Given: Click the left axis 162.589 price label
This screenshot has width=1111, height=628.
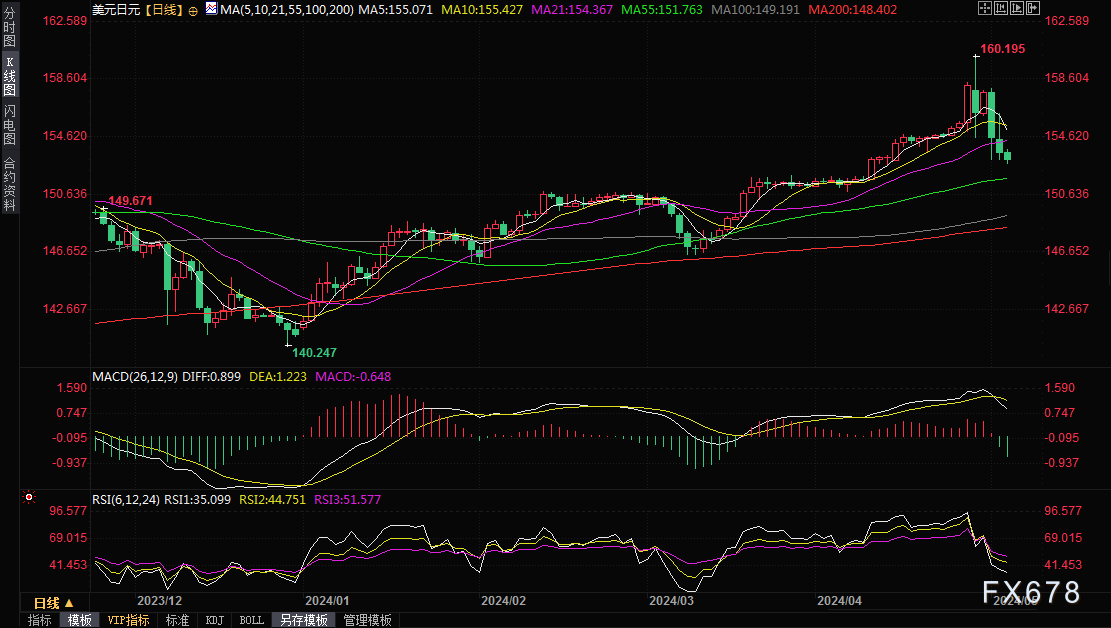Looking at the screenshot, I should (x=65, y=21).
